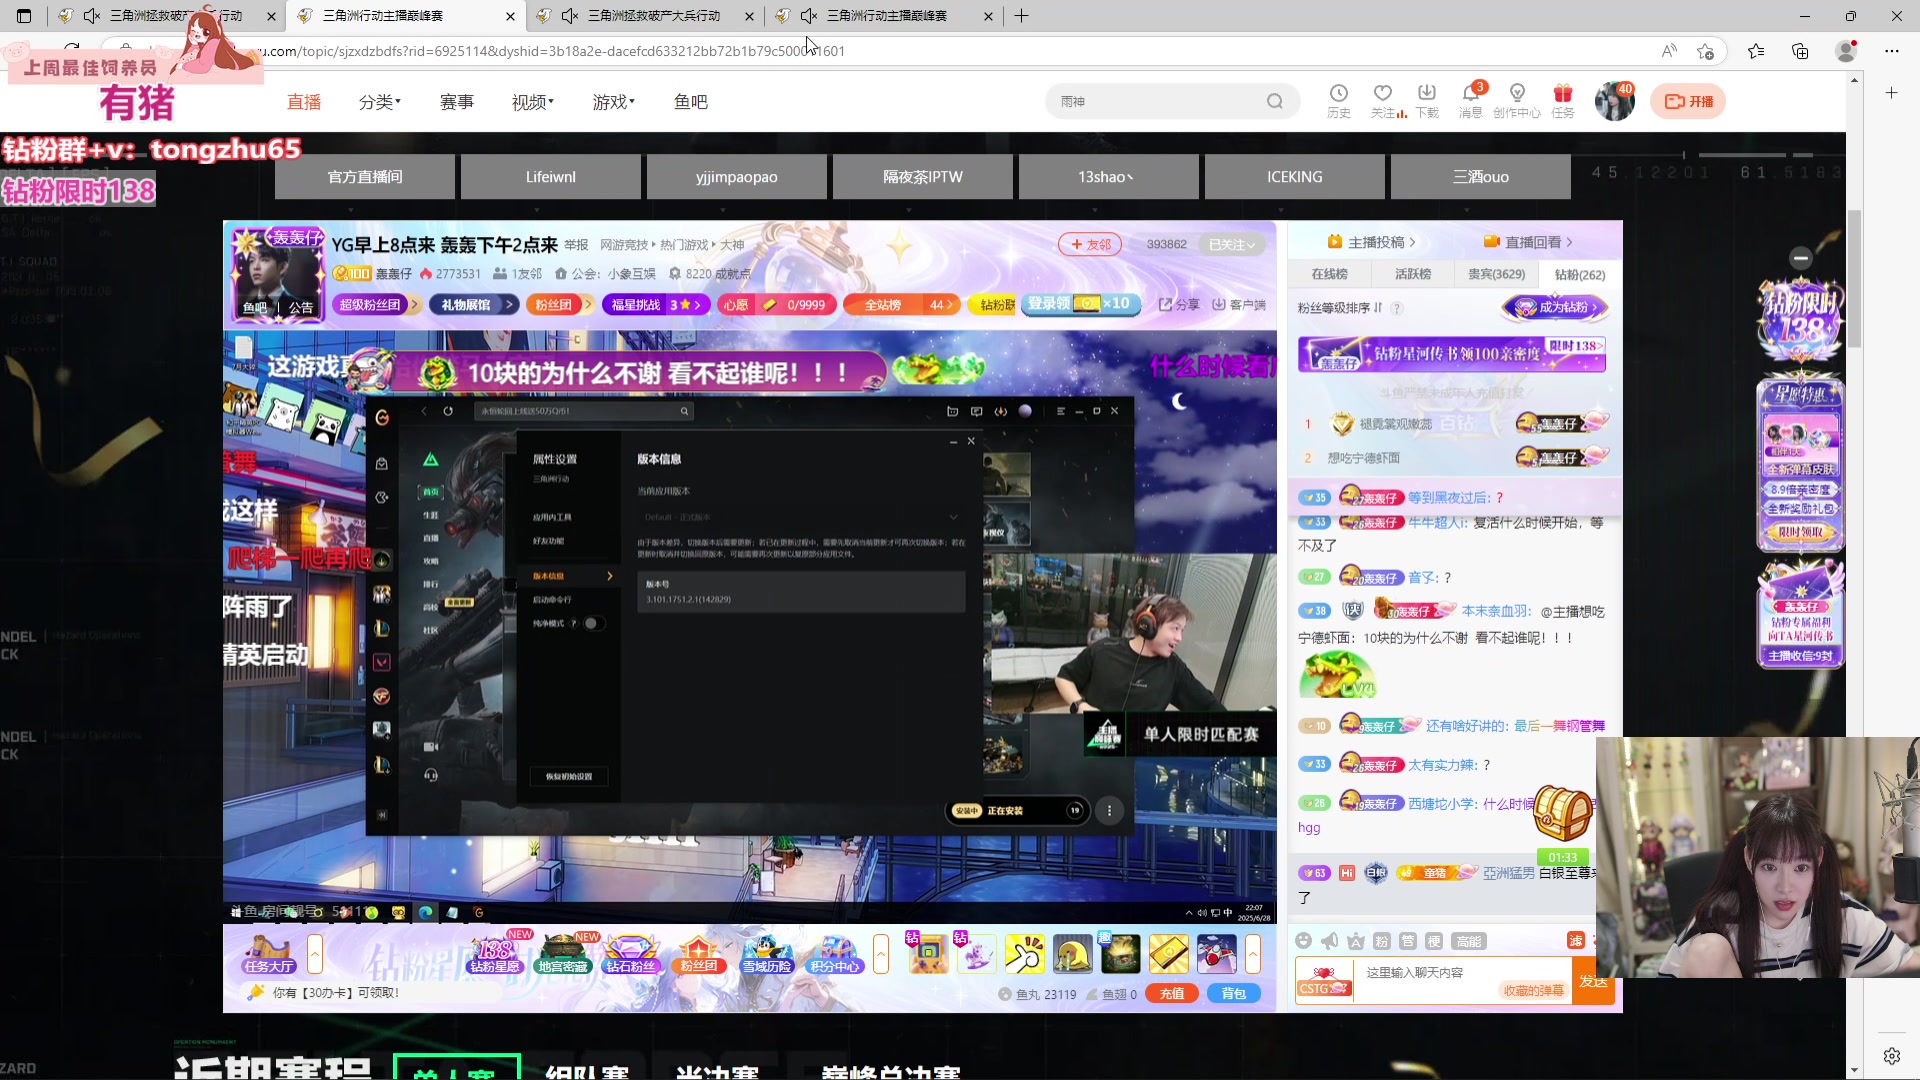The width and height of the screenshot is (1920, 1080).
Task: Mute the third browser tab audio
Action: [x=570, y=16]
